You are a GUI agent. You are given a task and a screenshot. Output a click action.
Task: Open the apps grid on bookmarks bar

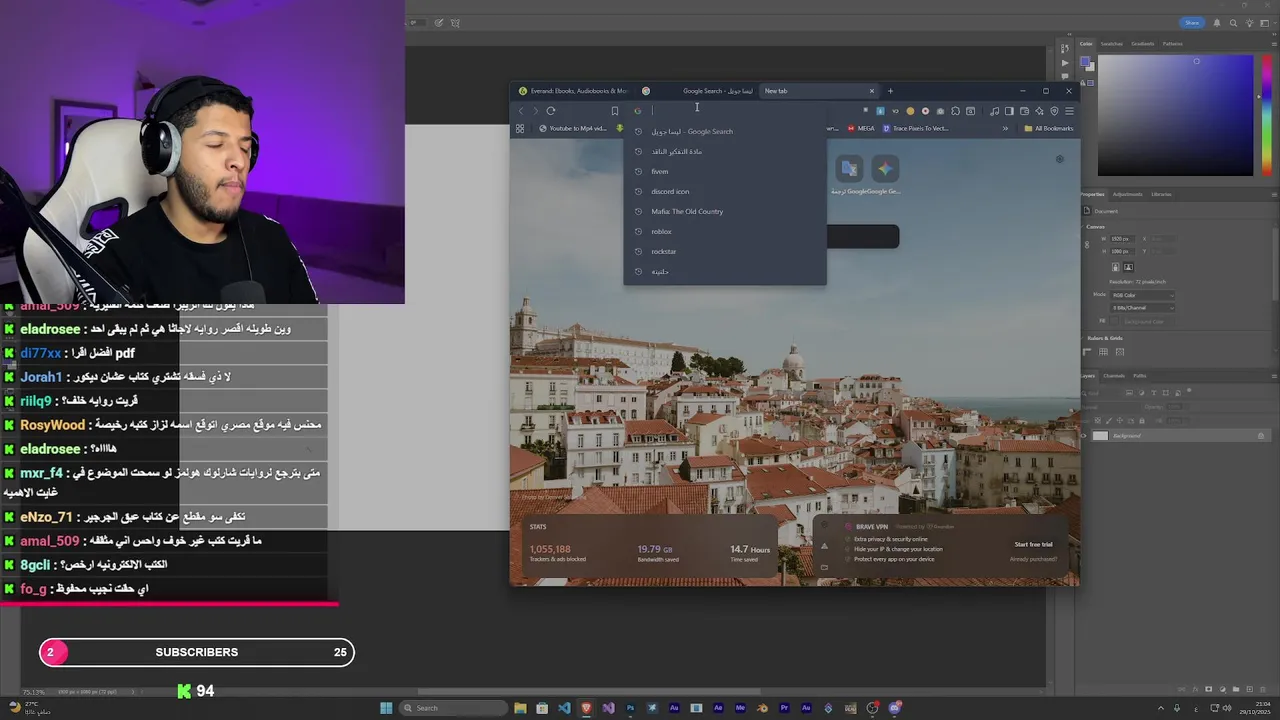point(520,128)
